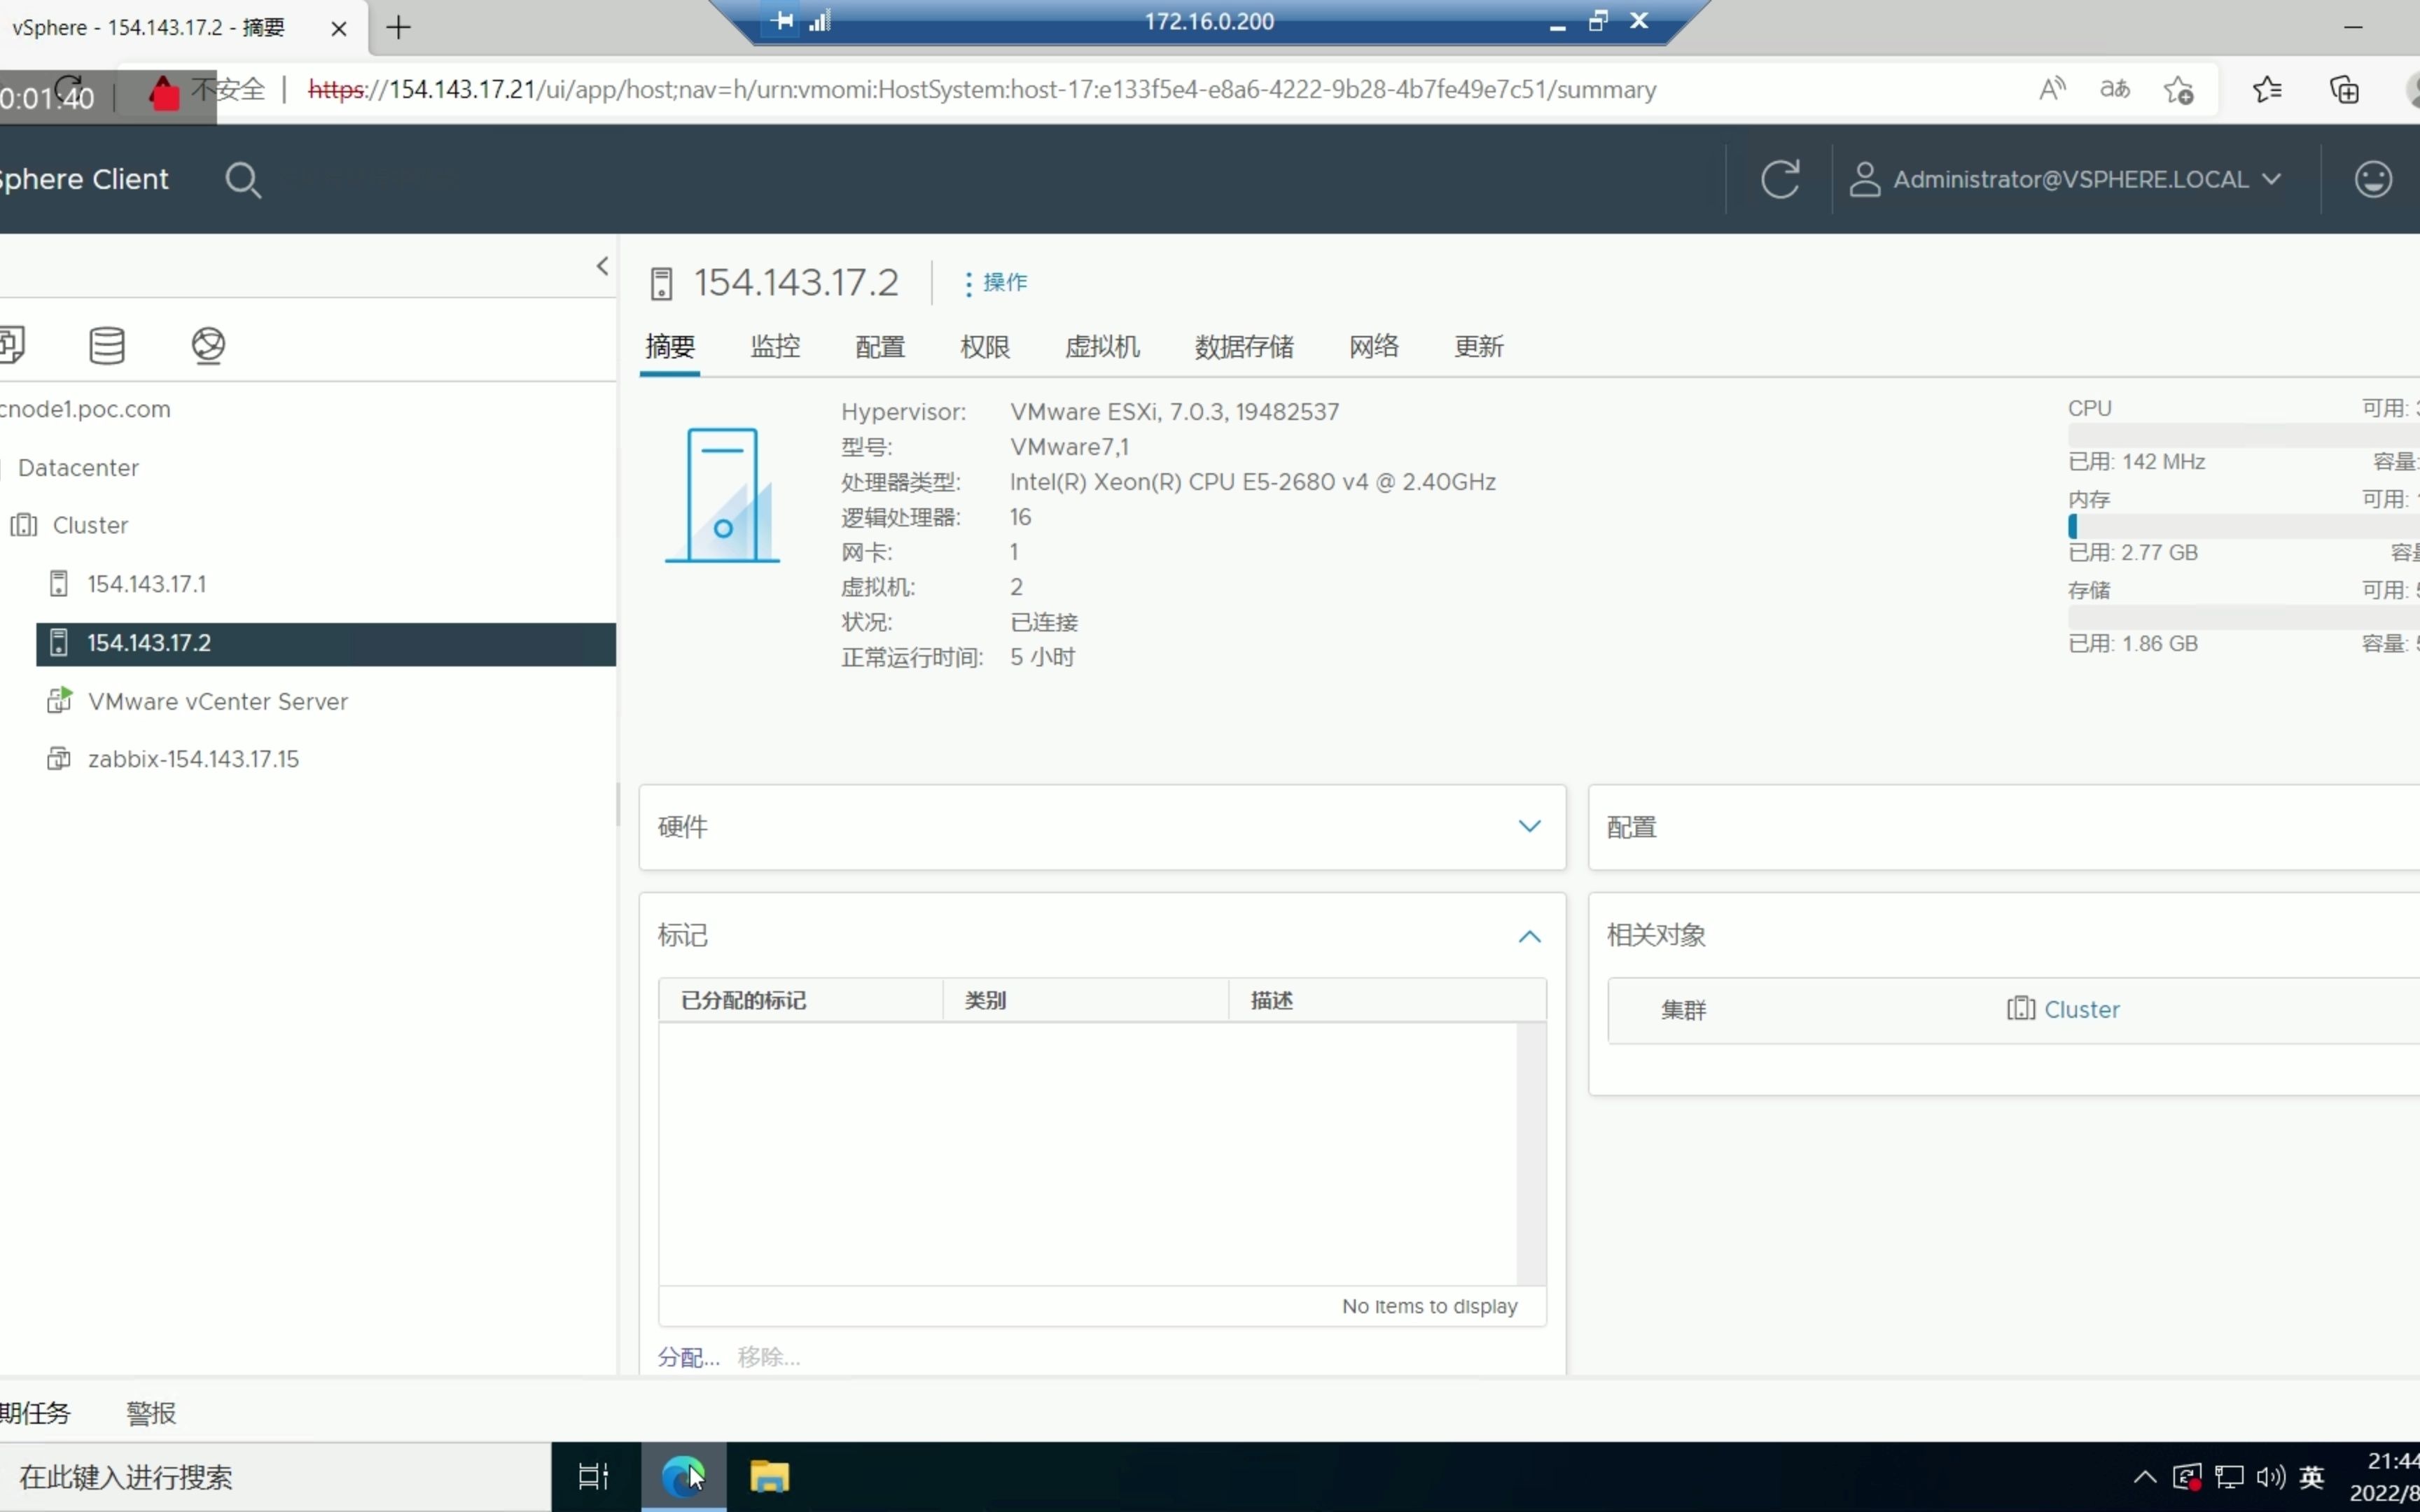Image resolution: width=2420 pixels, height=1512 pixels.
Task: Select the VMware vCenter Server VM
Action: (218, 701)
